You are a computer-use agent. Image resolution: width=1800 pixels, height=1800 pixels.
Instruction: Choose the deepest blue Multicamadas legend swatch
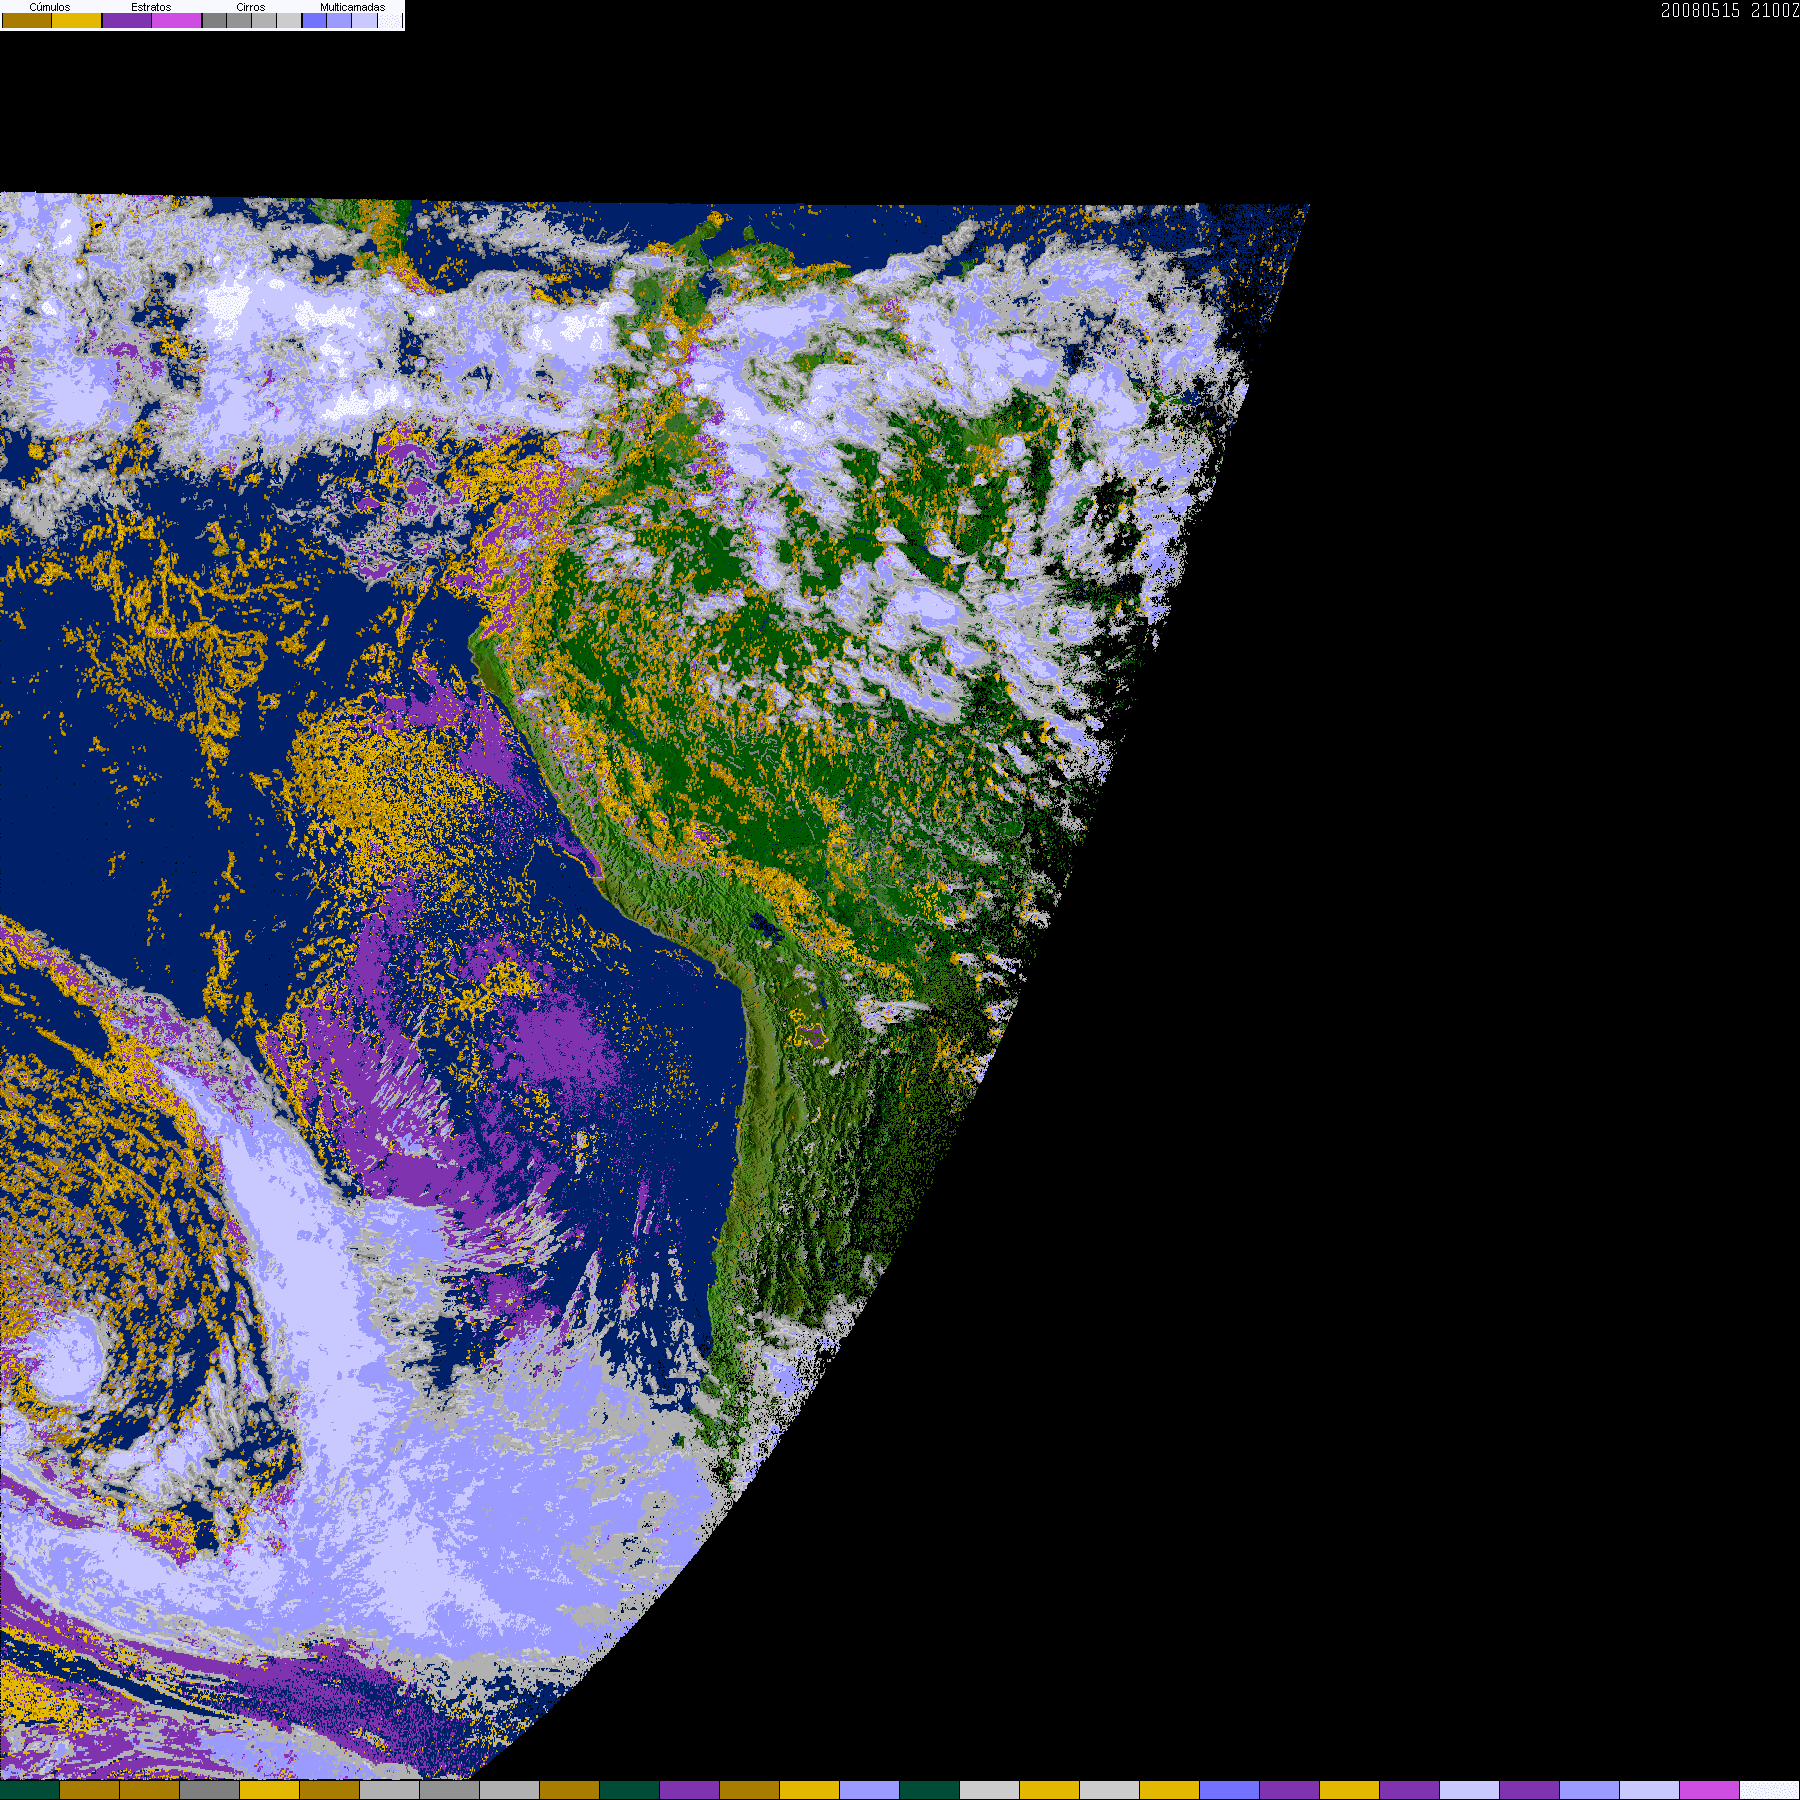(314, 20)
